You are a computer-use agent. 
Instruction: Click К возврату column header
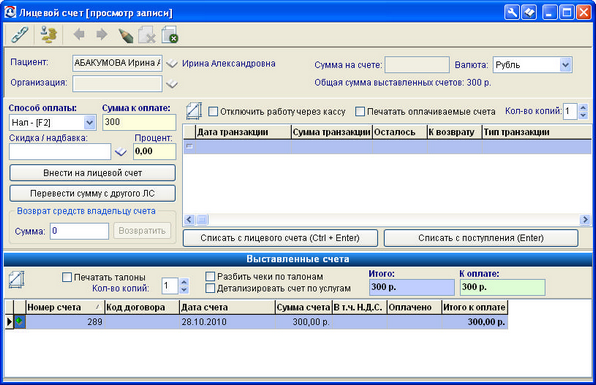click(x=455, y=132)
